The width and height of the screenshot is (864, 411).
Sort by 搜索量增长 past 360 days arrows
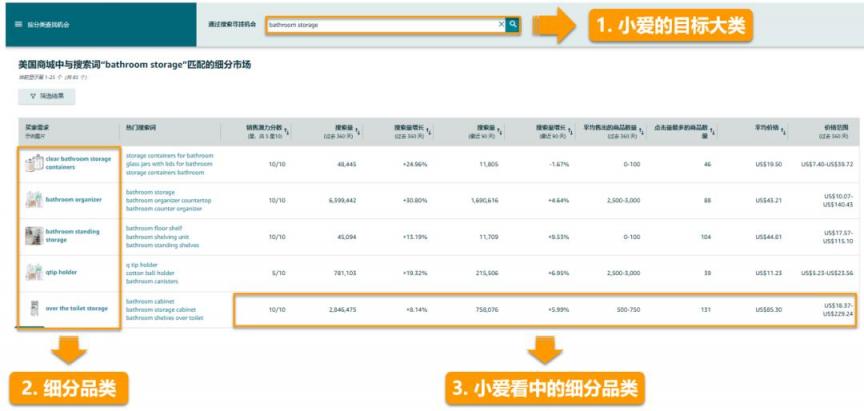click(429, 131)
